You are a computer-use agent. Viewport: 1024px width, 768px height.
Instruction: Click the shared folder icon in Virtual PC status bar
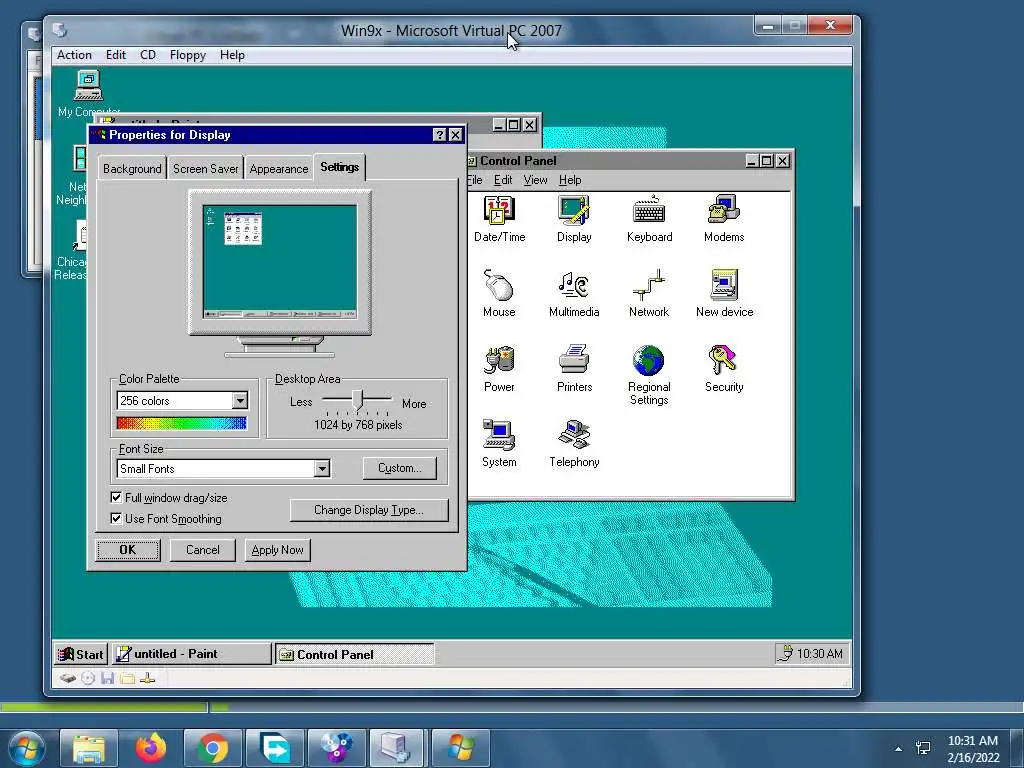tap(127, 679)
